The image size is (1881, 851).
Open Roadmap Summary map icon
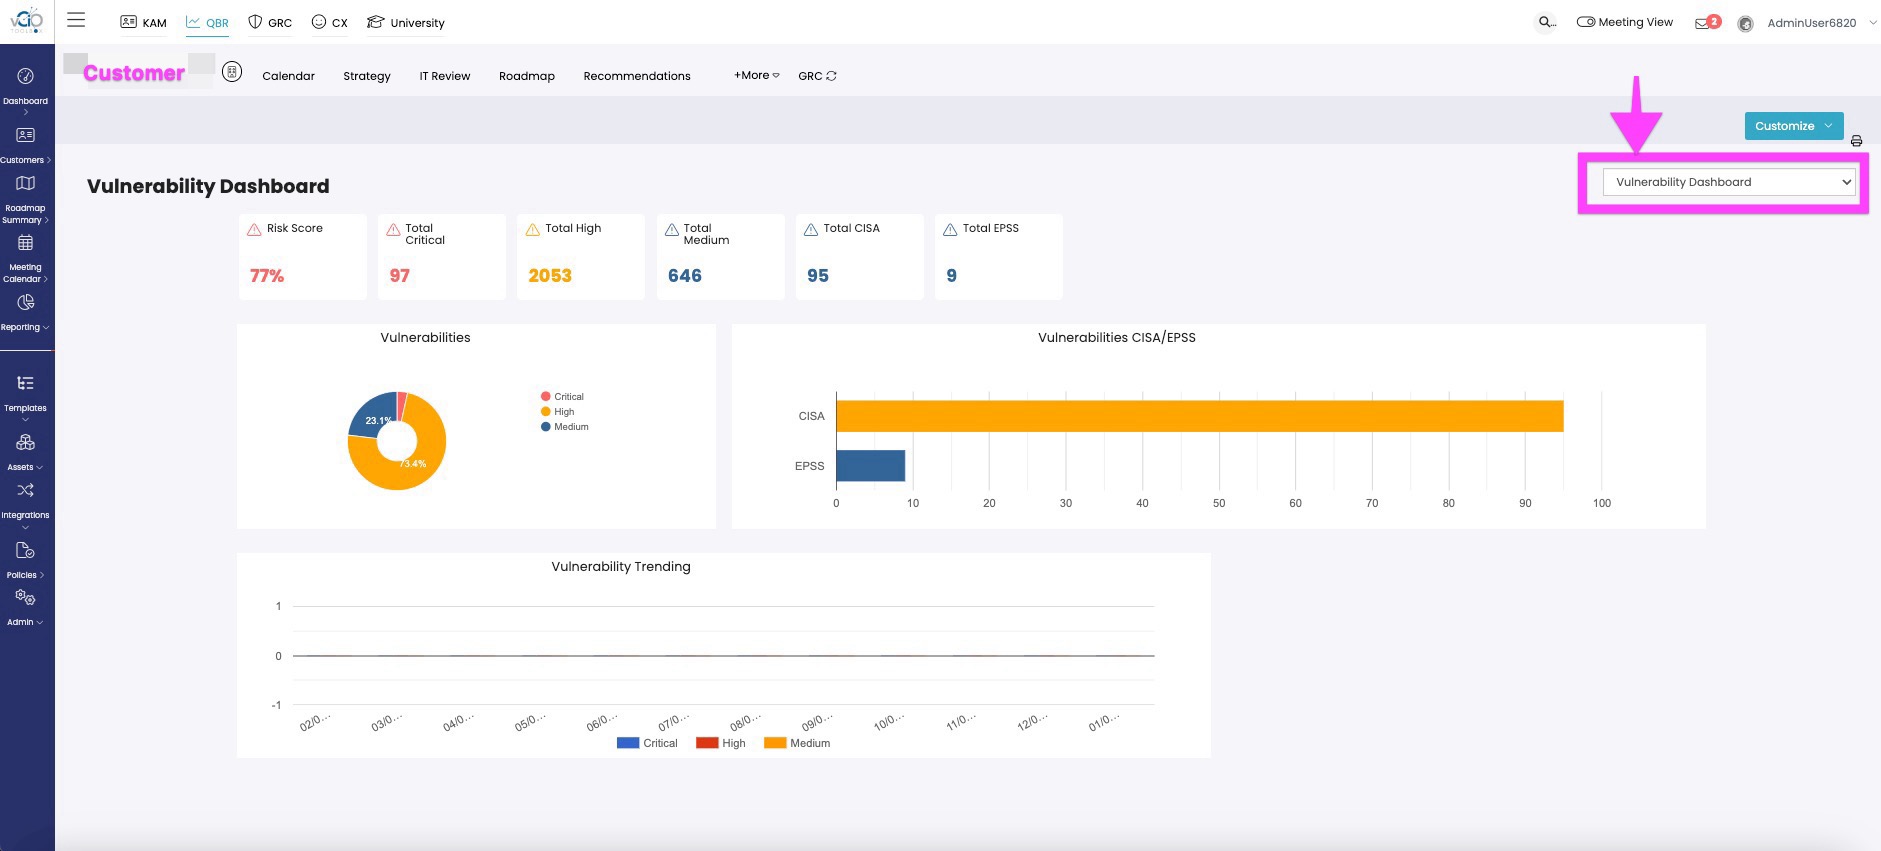[x=26, y=183]
